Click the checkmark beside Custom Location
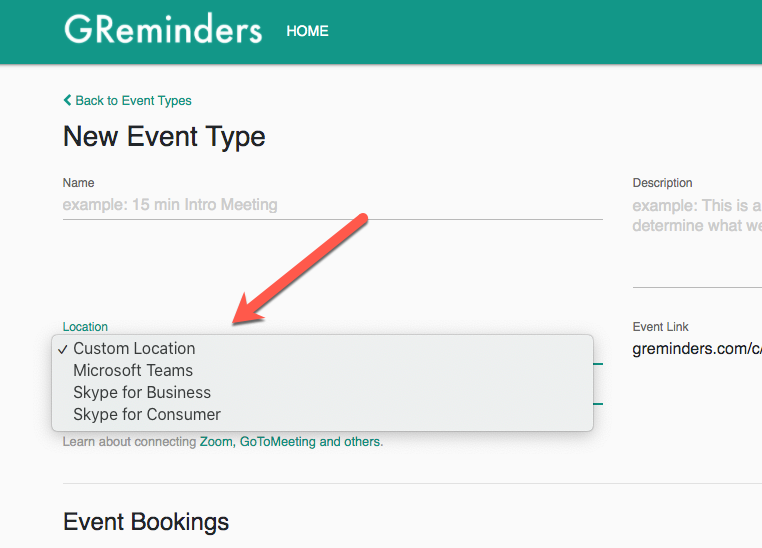Viewport: 762px width, 548px height. point(62,349)
